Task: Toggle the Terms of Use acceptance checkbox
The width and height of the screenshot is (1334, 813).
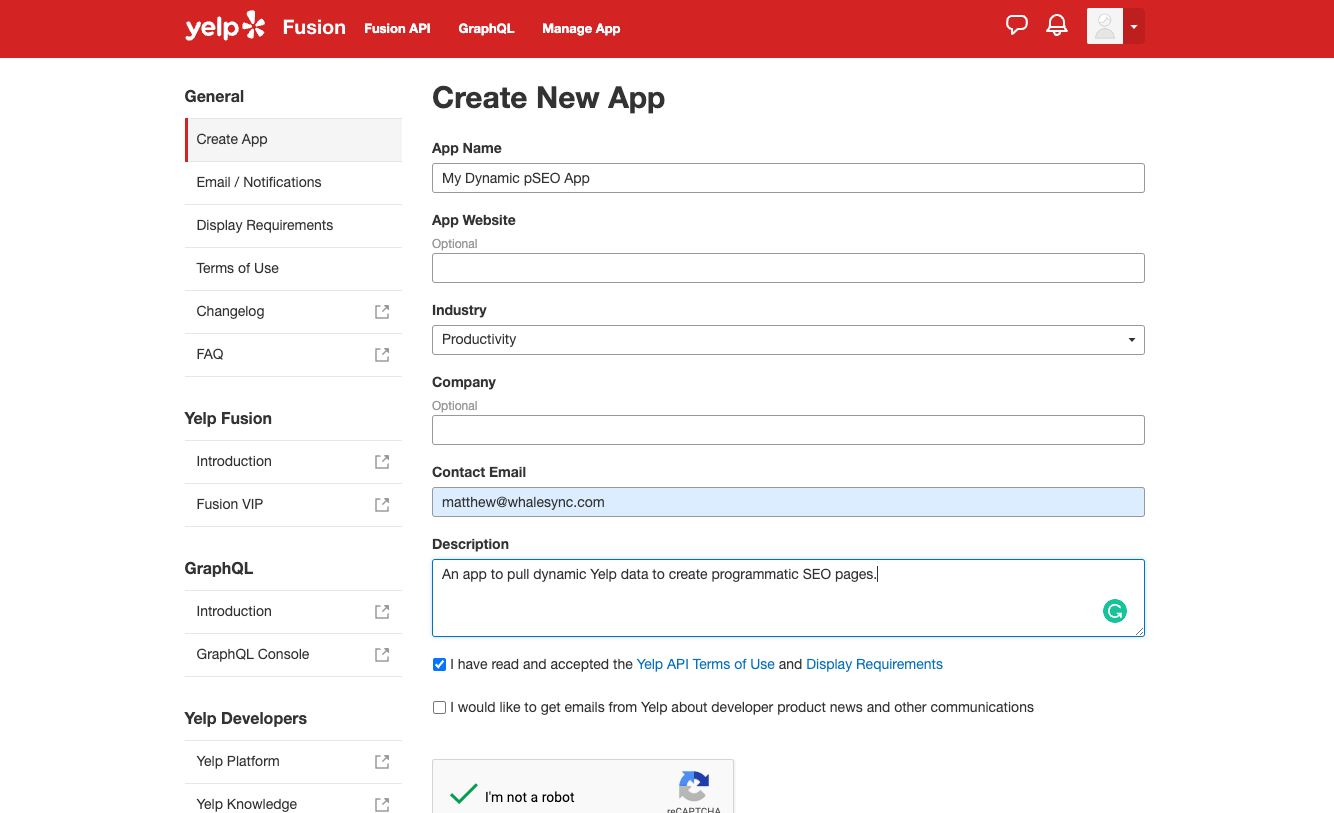Action: (439, 664)
